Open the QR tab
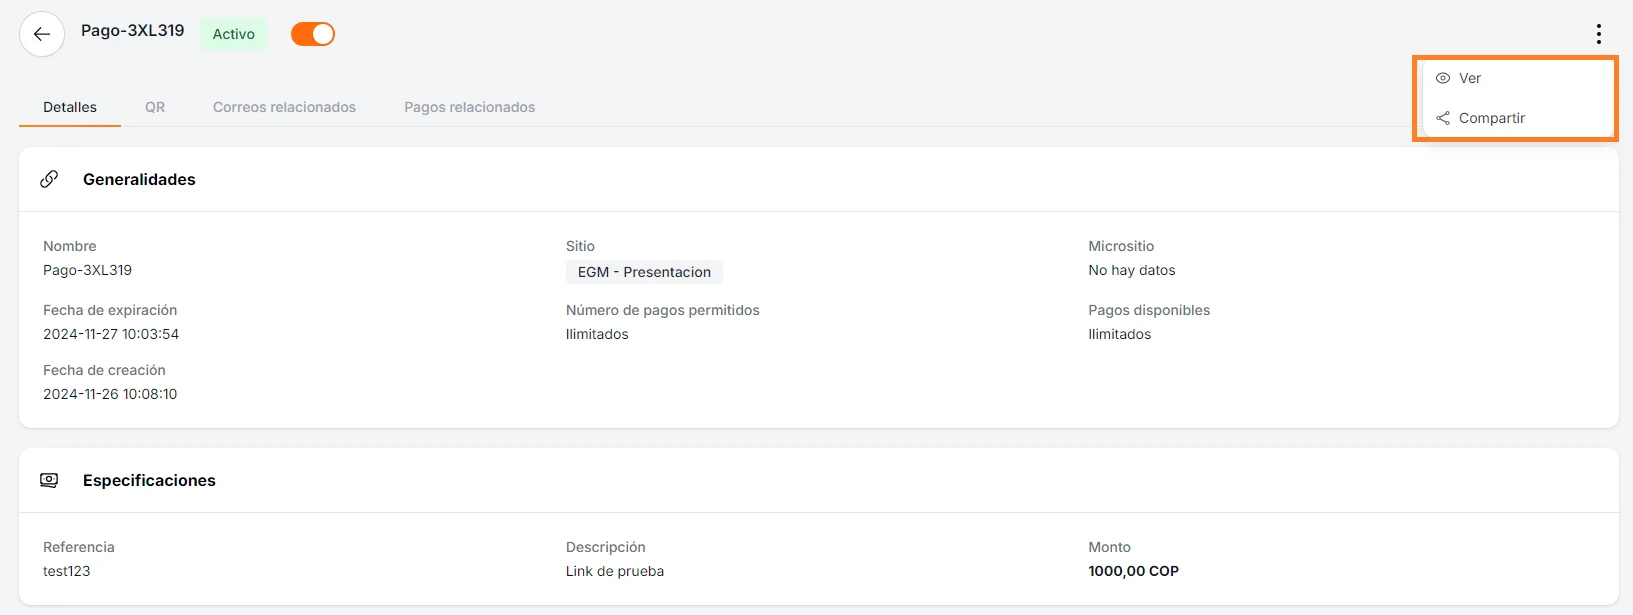The width and height of the screenshot is (1633, 615). tap(155, 107)
